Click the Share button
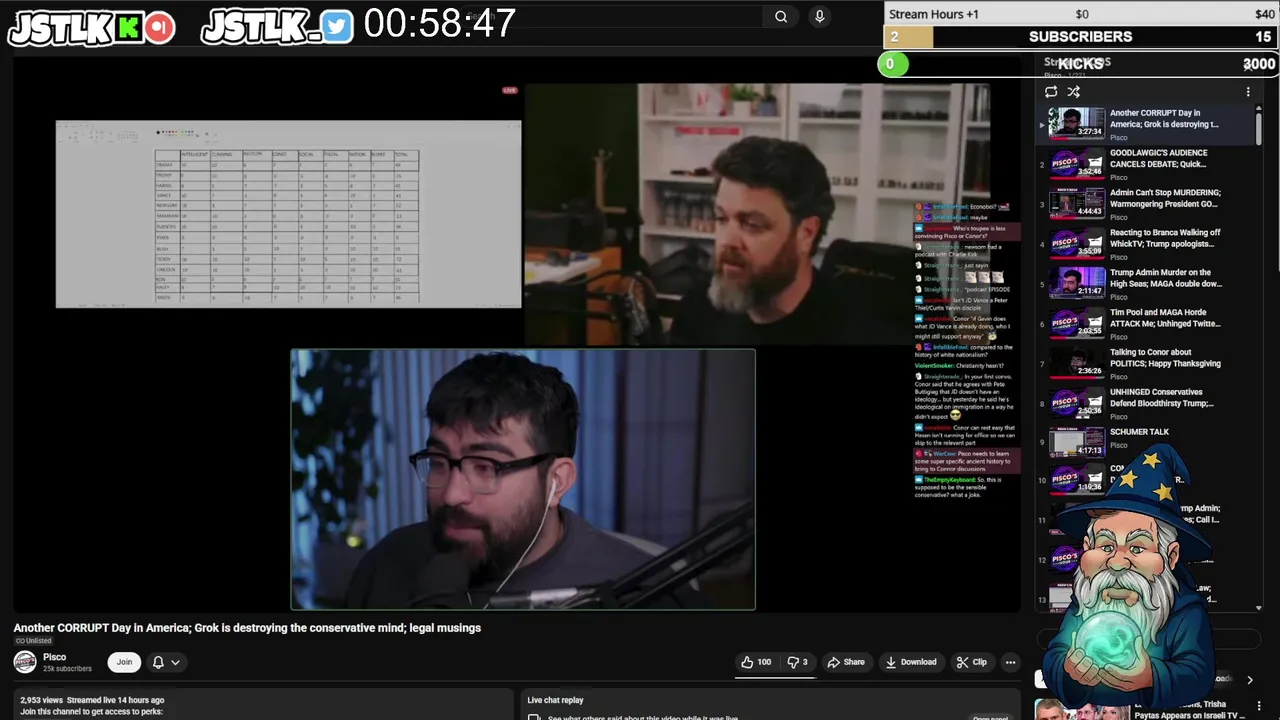This screenshot has height=720, width=1280. (846, 662)
